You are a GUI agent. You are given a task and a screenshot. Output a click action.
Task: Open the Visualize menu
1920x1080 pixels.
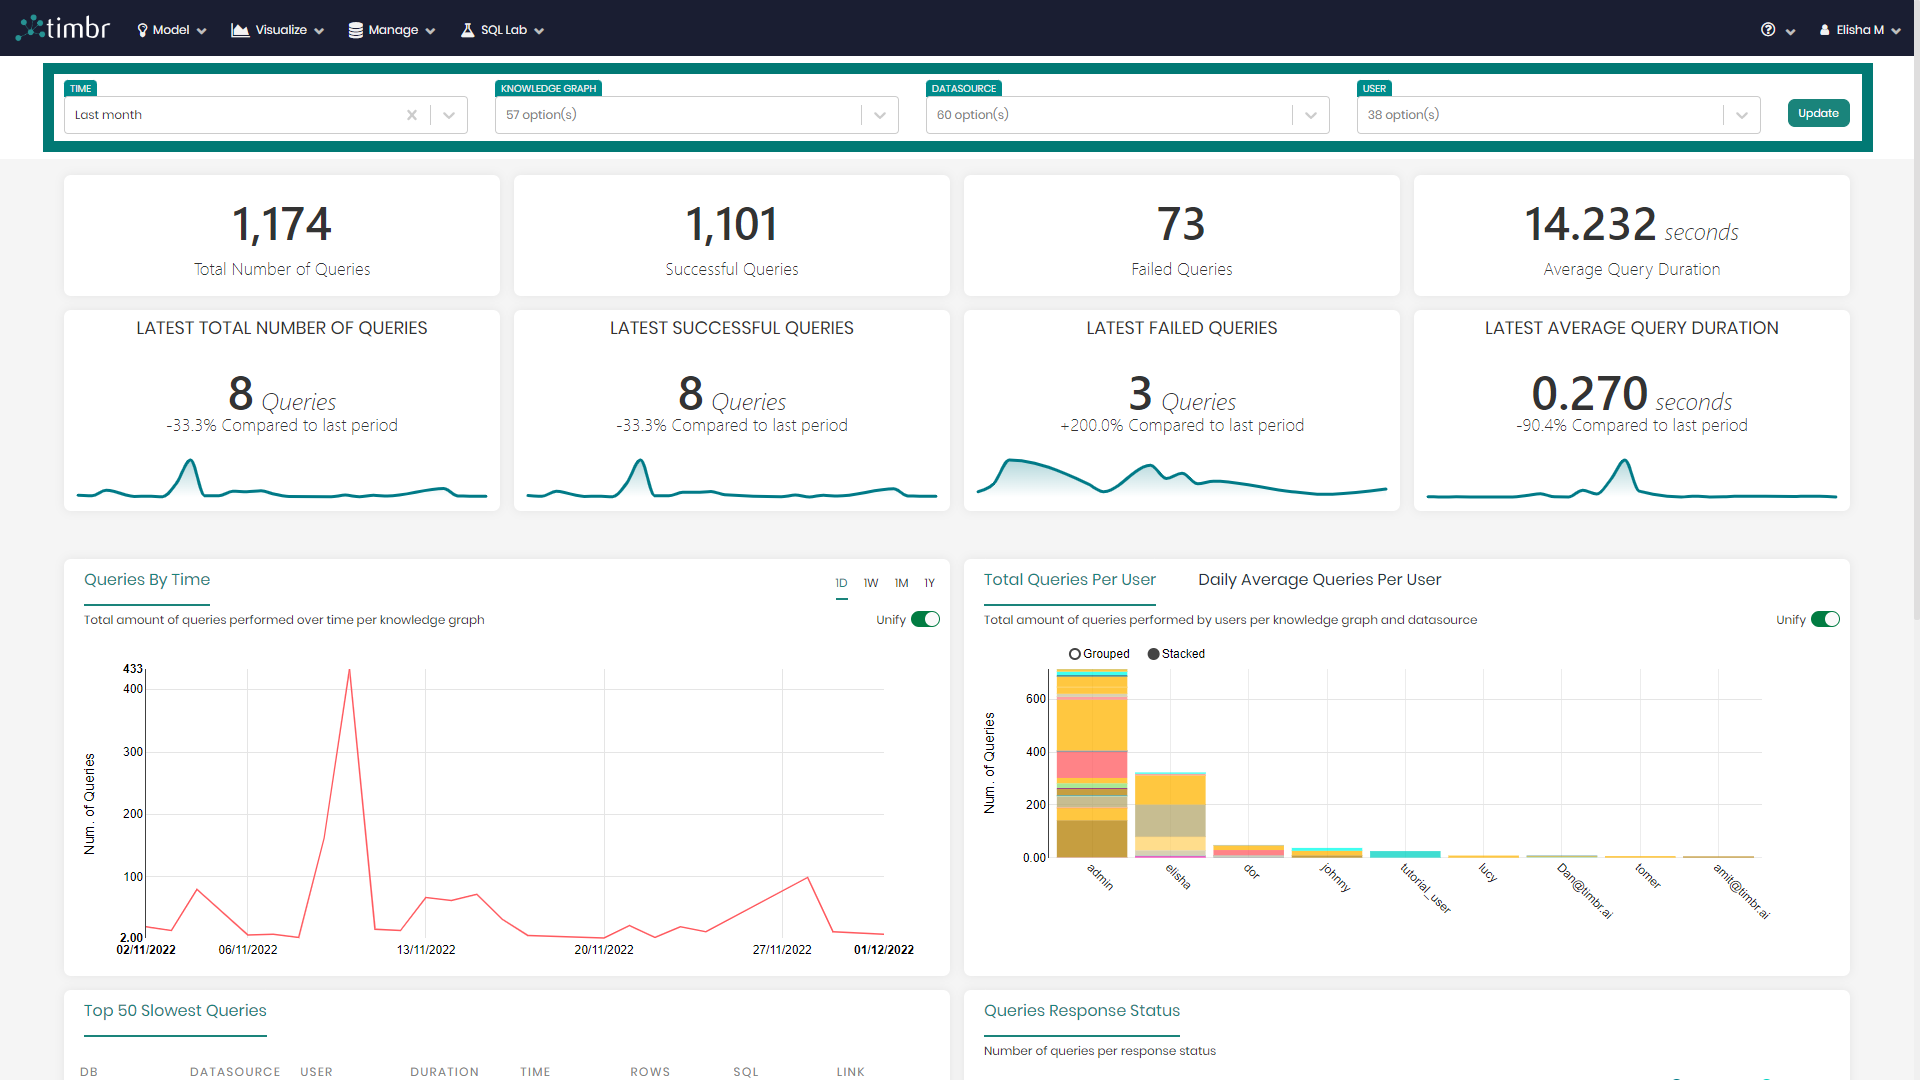(278, 29)
